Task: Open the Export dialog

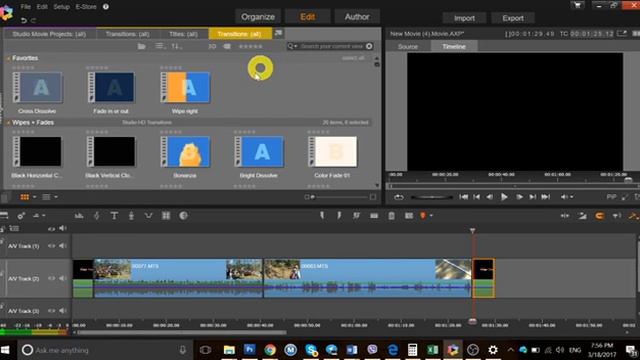Action: (513, 18)
